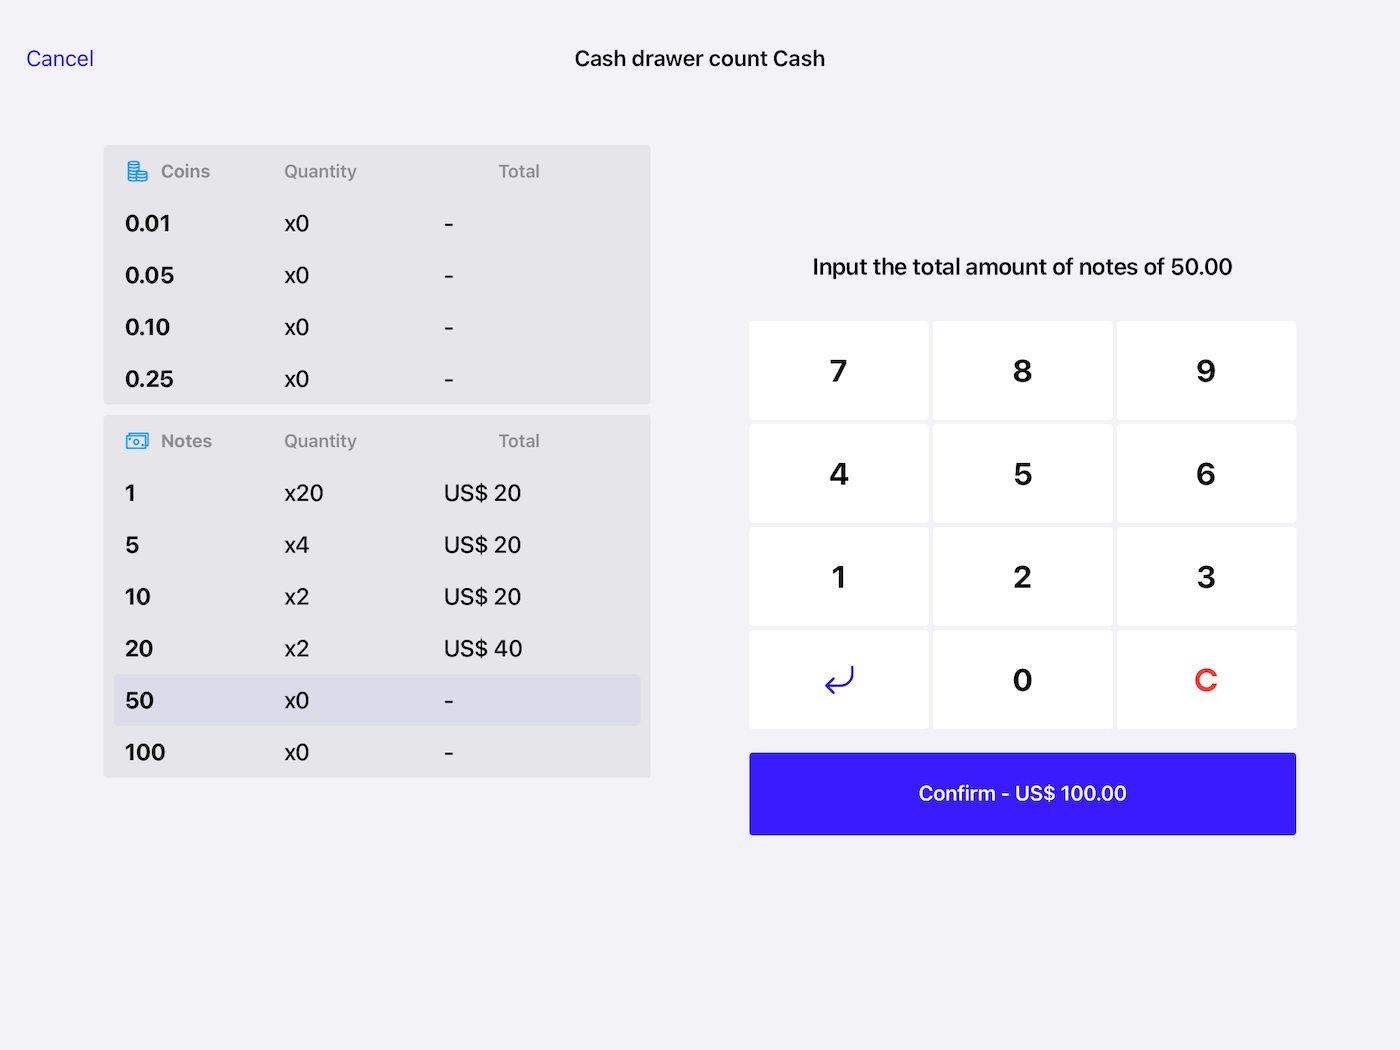Select the 0.01 coin row
Viewport: 1400px width, 1050px height.
377,224
